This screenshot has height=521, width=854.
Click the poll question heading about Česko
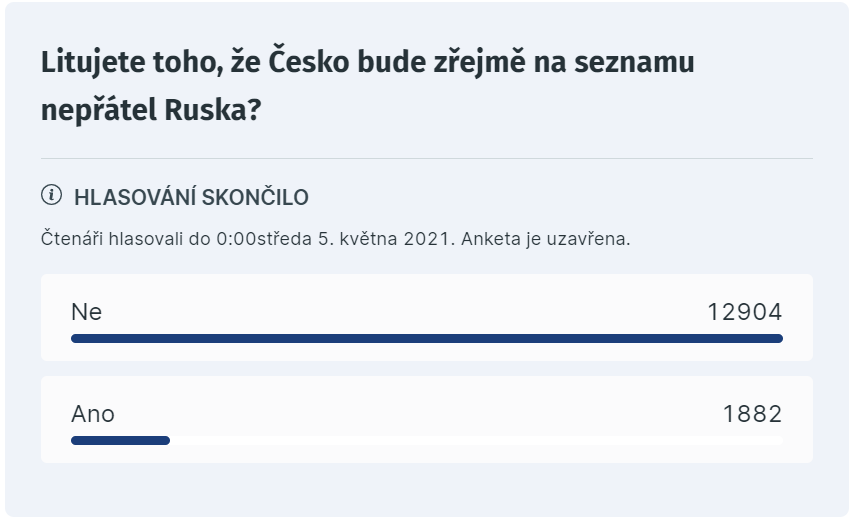[368, 85]
